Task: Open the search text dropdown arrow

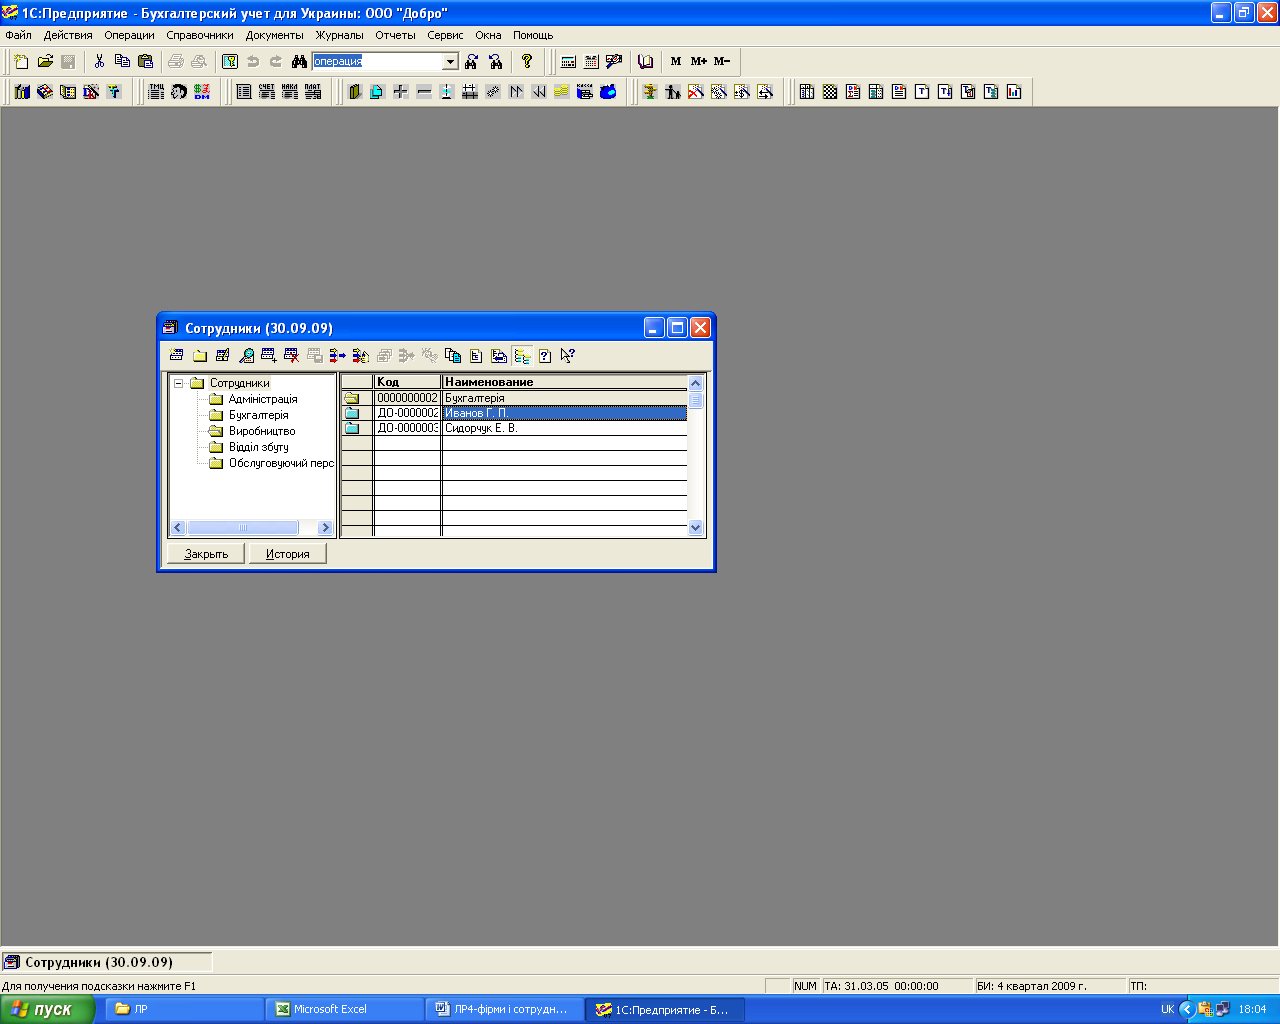Action: tap(450, 61)
